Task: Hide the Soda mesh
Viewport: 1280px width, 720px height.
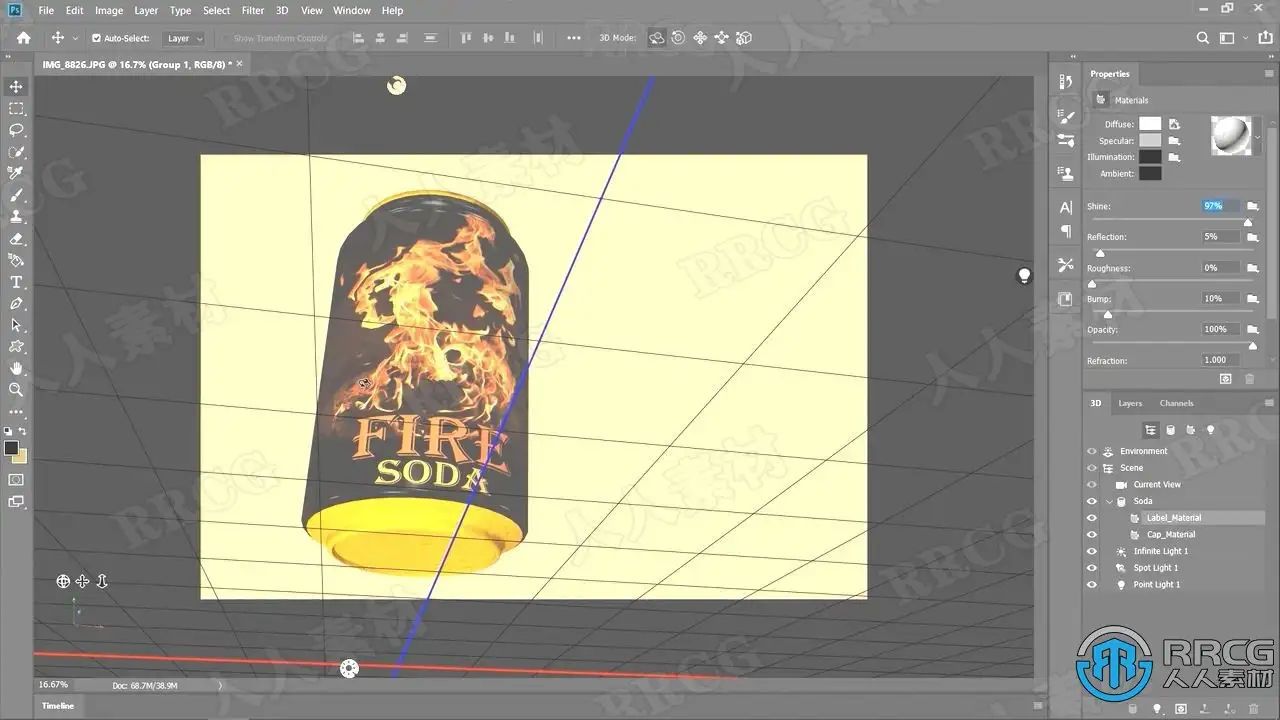Action: [1091, 501]
